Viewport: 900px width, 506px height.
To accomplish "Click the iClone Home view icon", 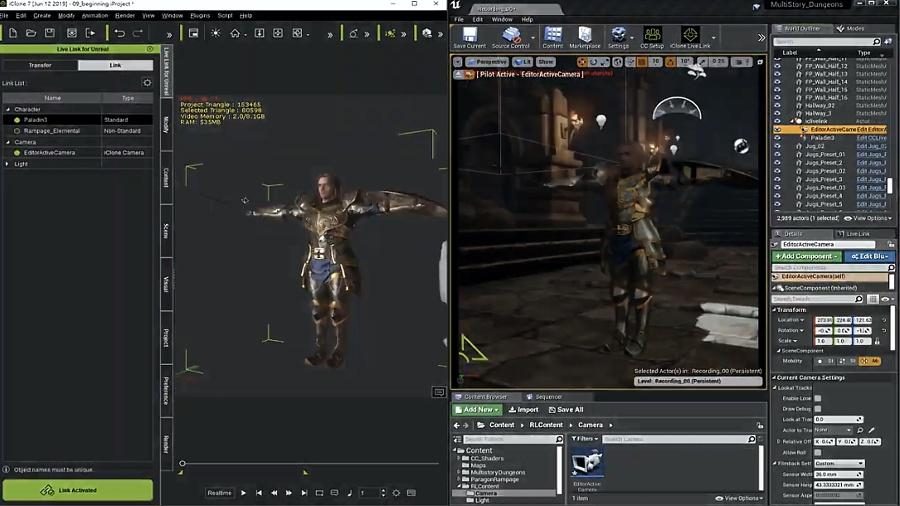I will click(235, 33).
